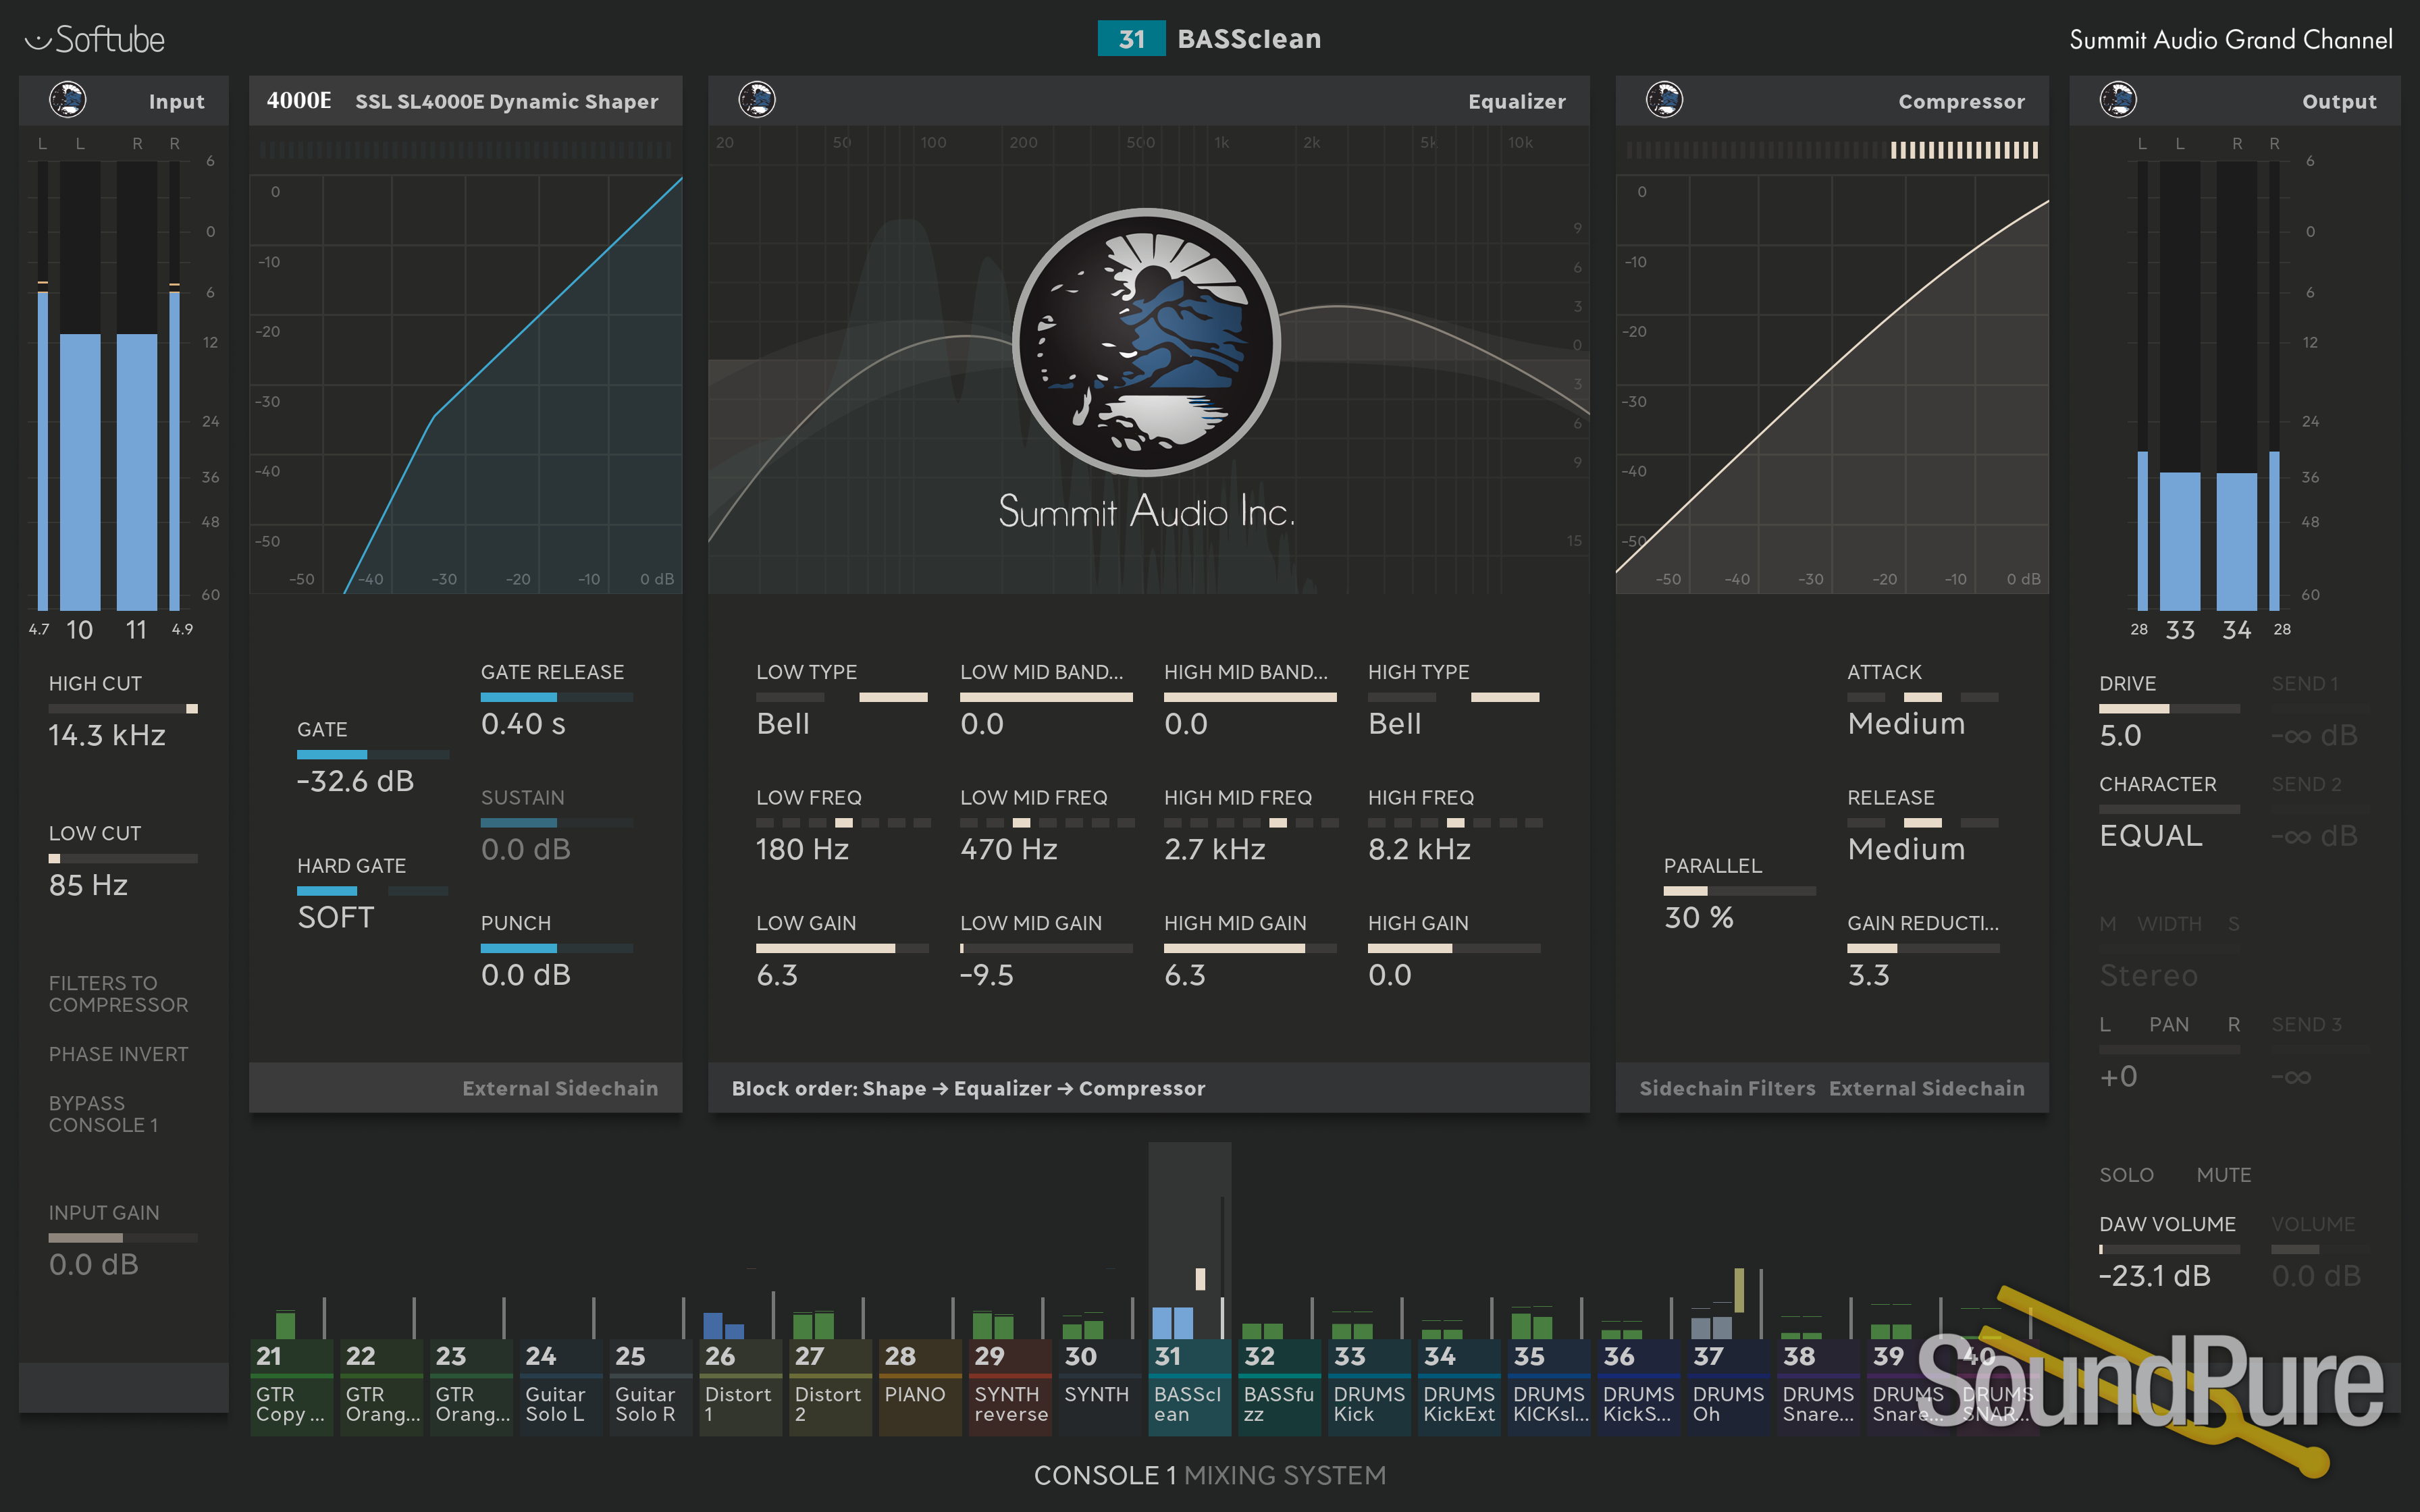Viewport: 2420px width, 1512px height.
Task: Toggle Phase Invert
Action: [118, 1054]
